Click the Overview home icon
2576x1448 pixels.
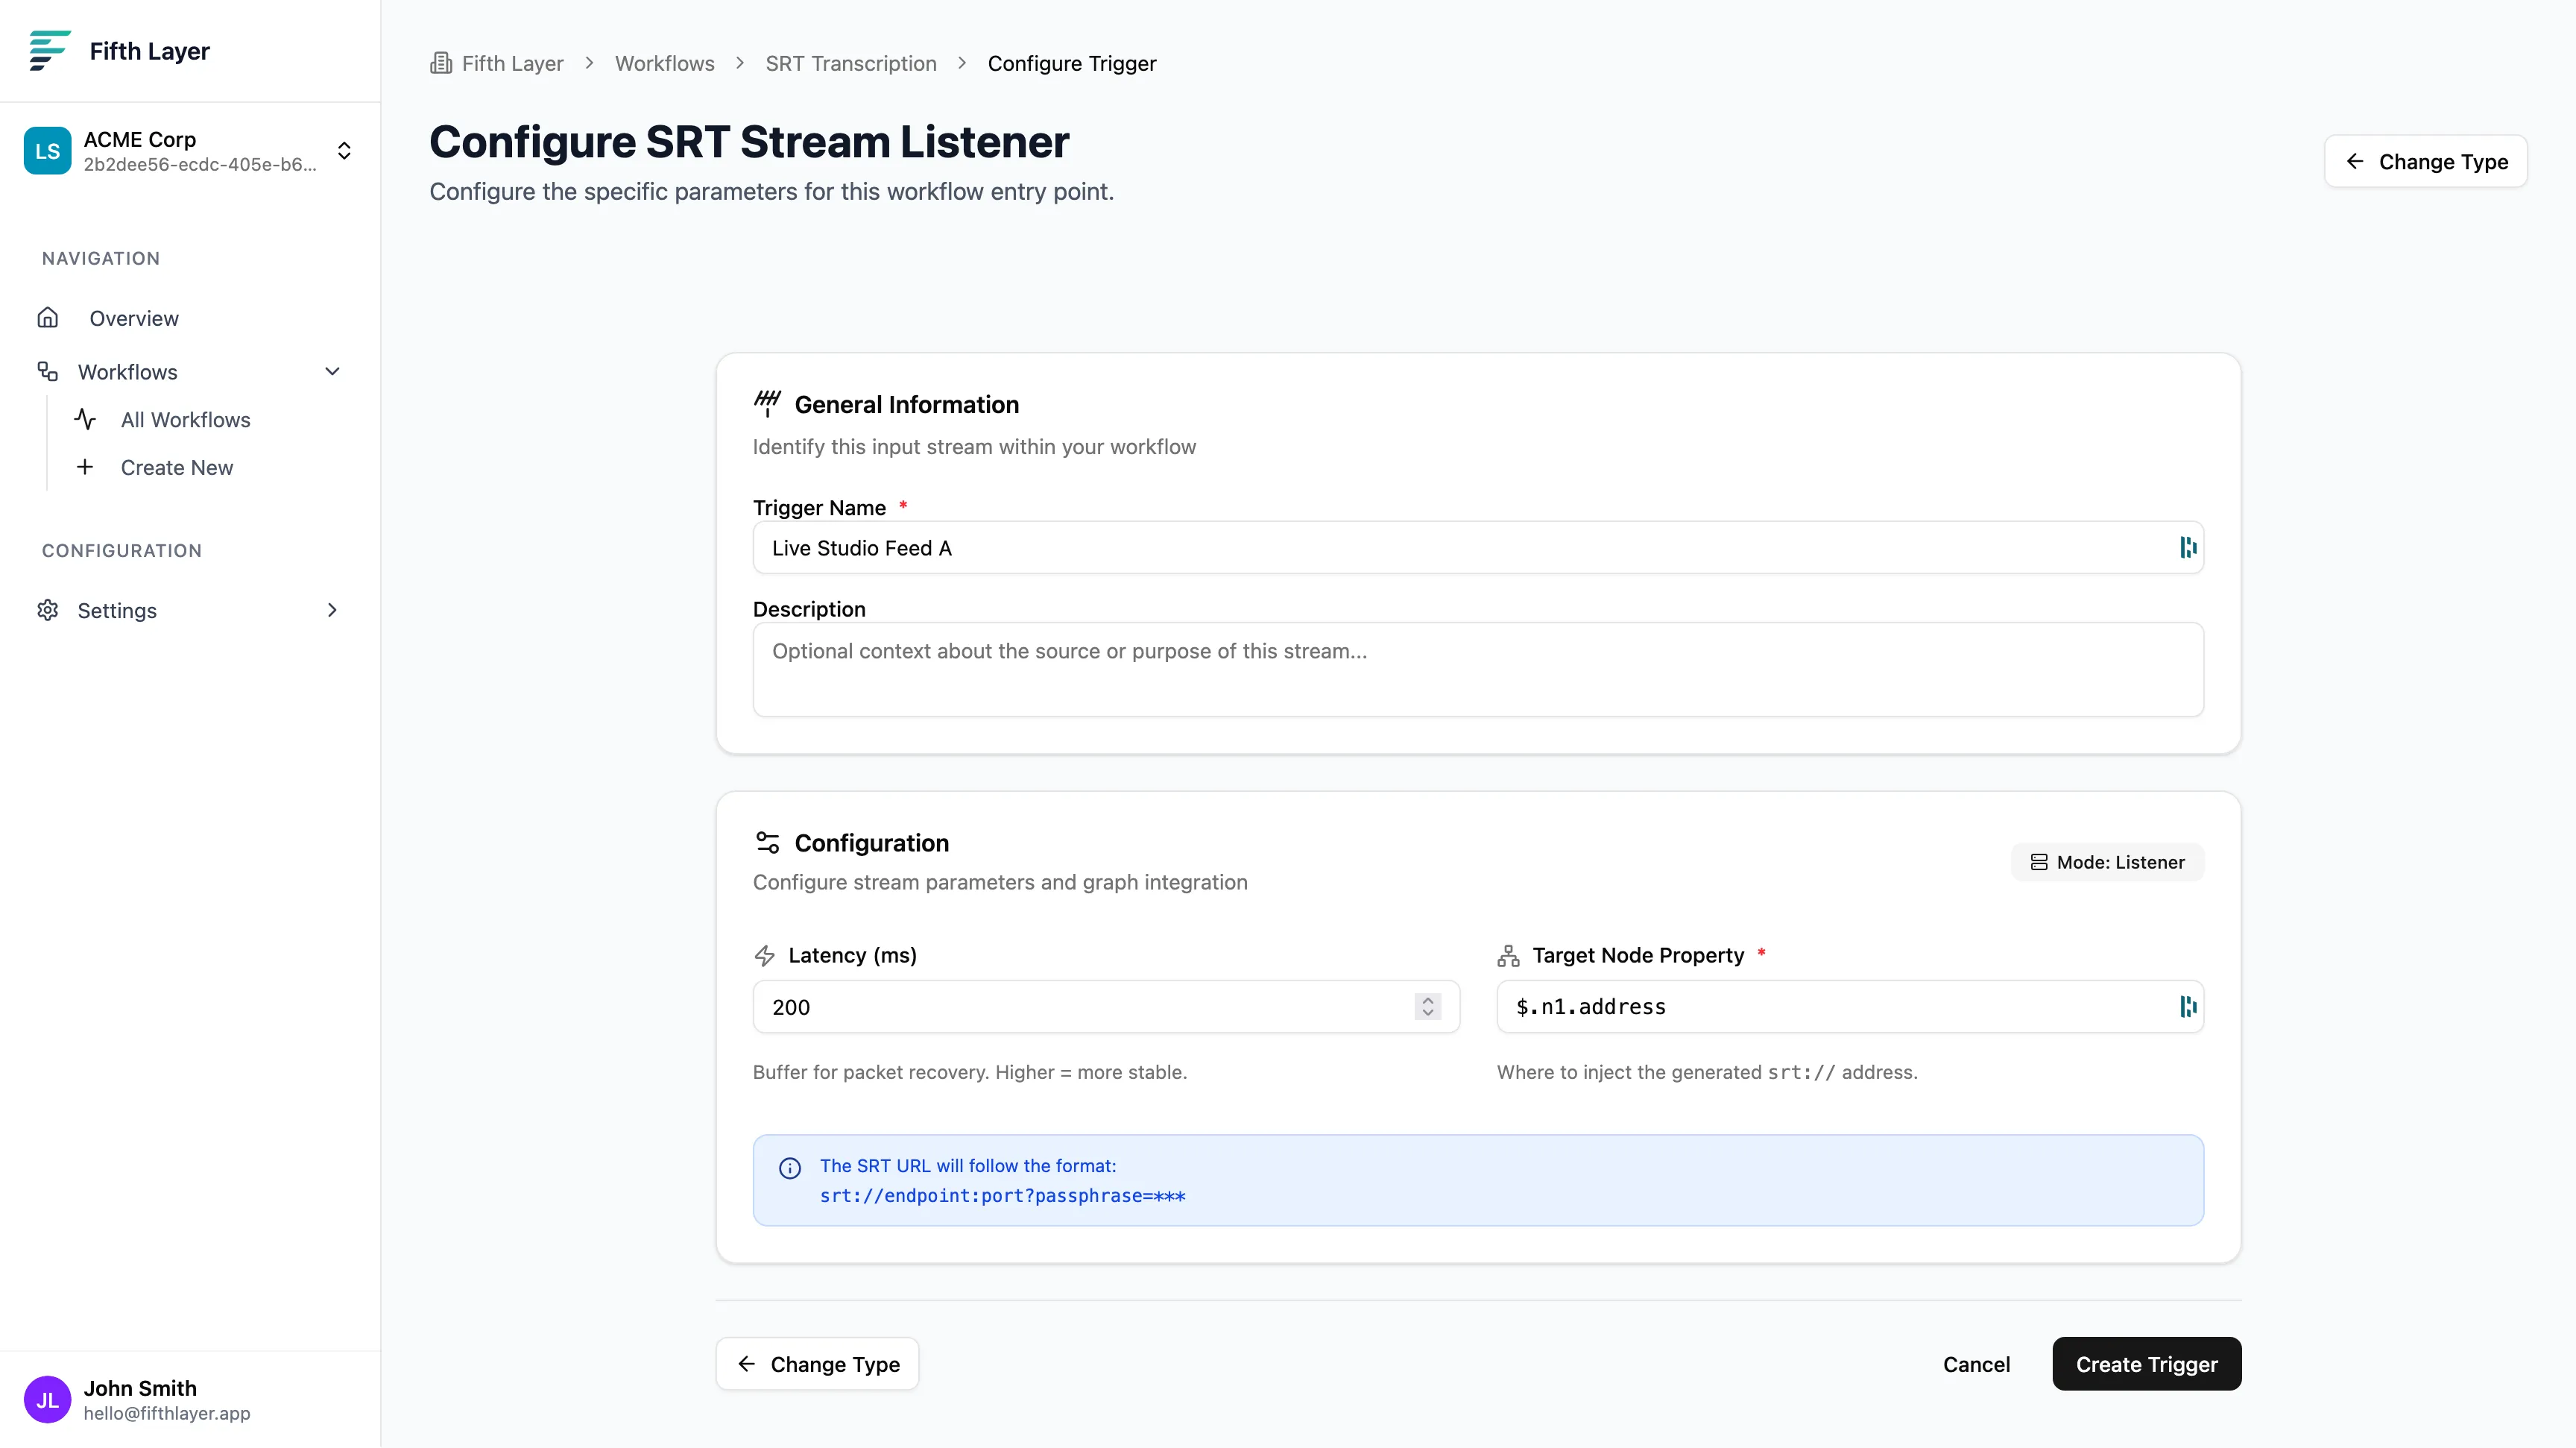pyautogui.click(x=47, y=318)
